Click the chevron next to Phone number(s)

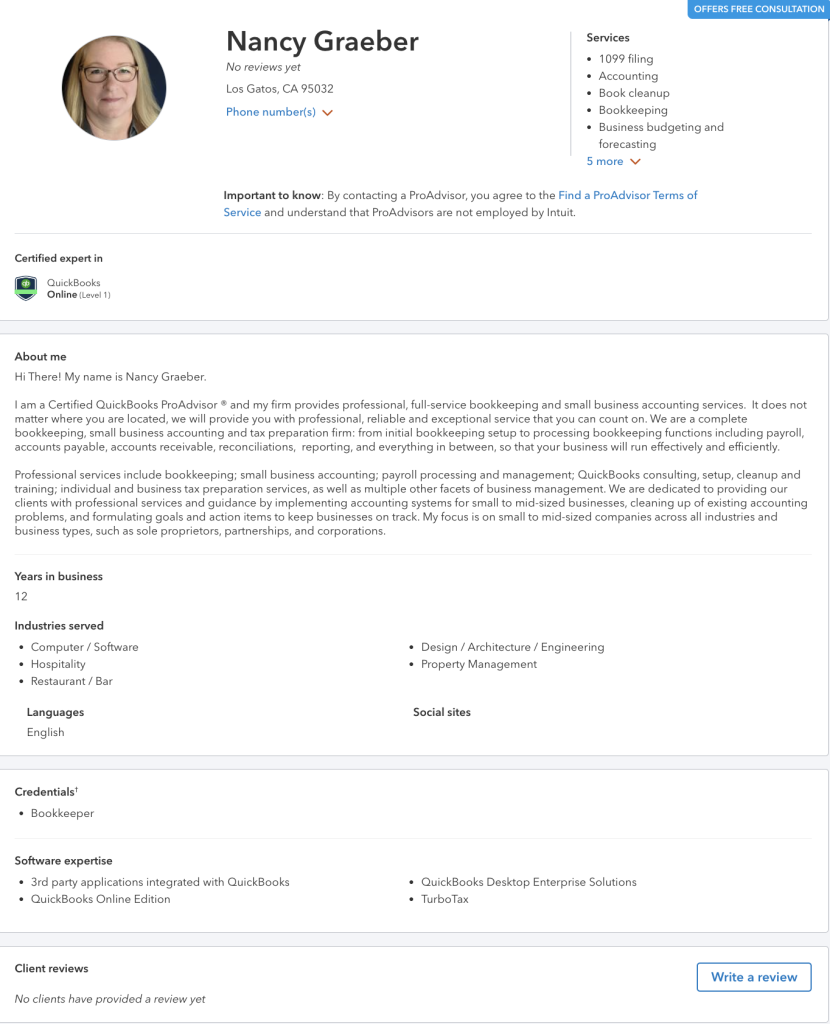328,113
